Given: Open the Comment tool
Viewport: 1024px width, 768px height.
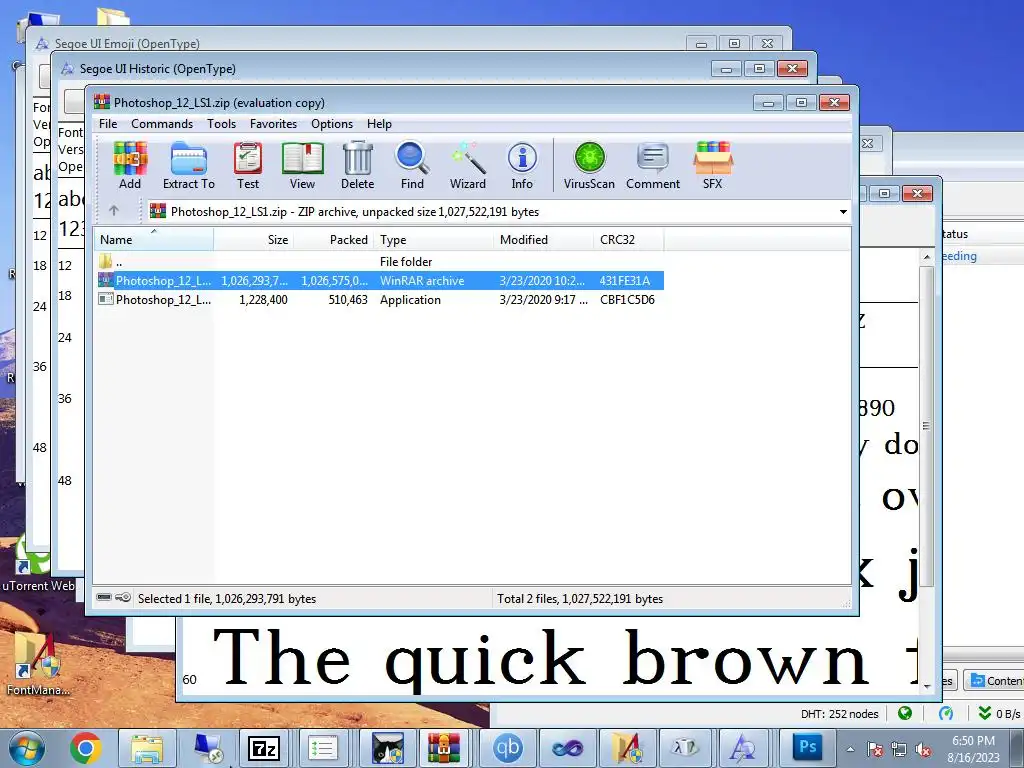Looking at the screenshot, I should coord(653,165).
